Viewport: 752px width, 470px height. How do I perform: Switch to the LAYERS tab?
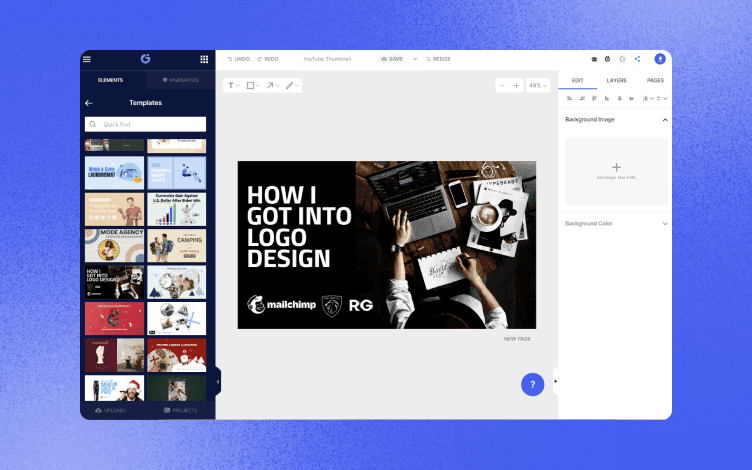click(616, 81)
